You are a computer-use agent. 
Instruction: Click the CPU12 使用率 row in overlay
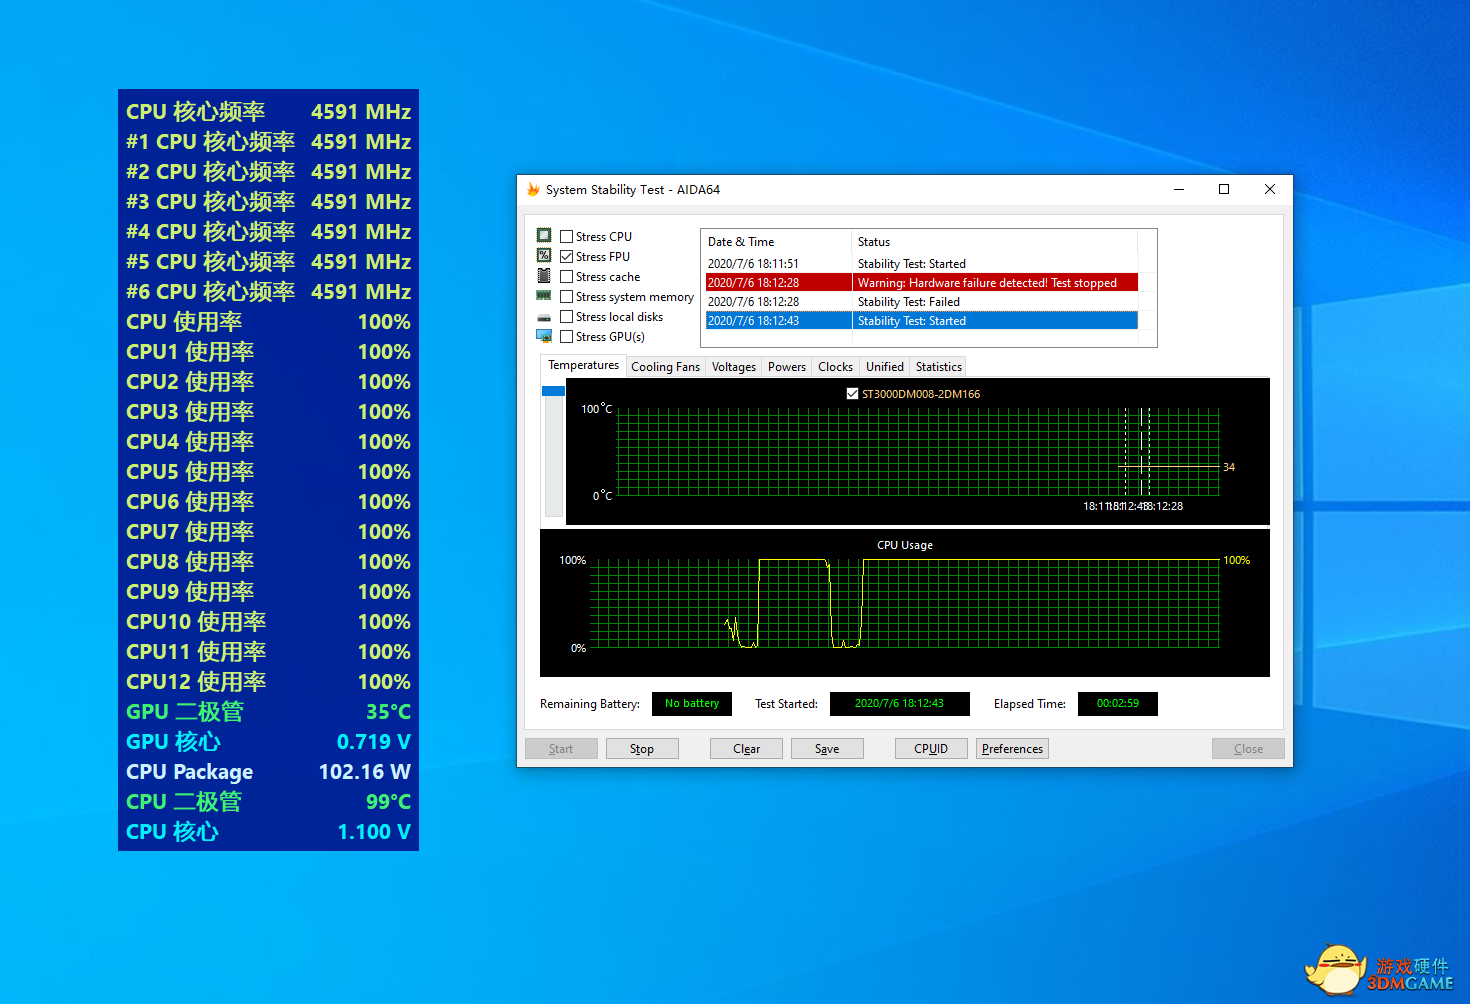(268, 682)
